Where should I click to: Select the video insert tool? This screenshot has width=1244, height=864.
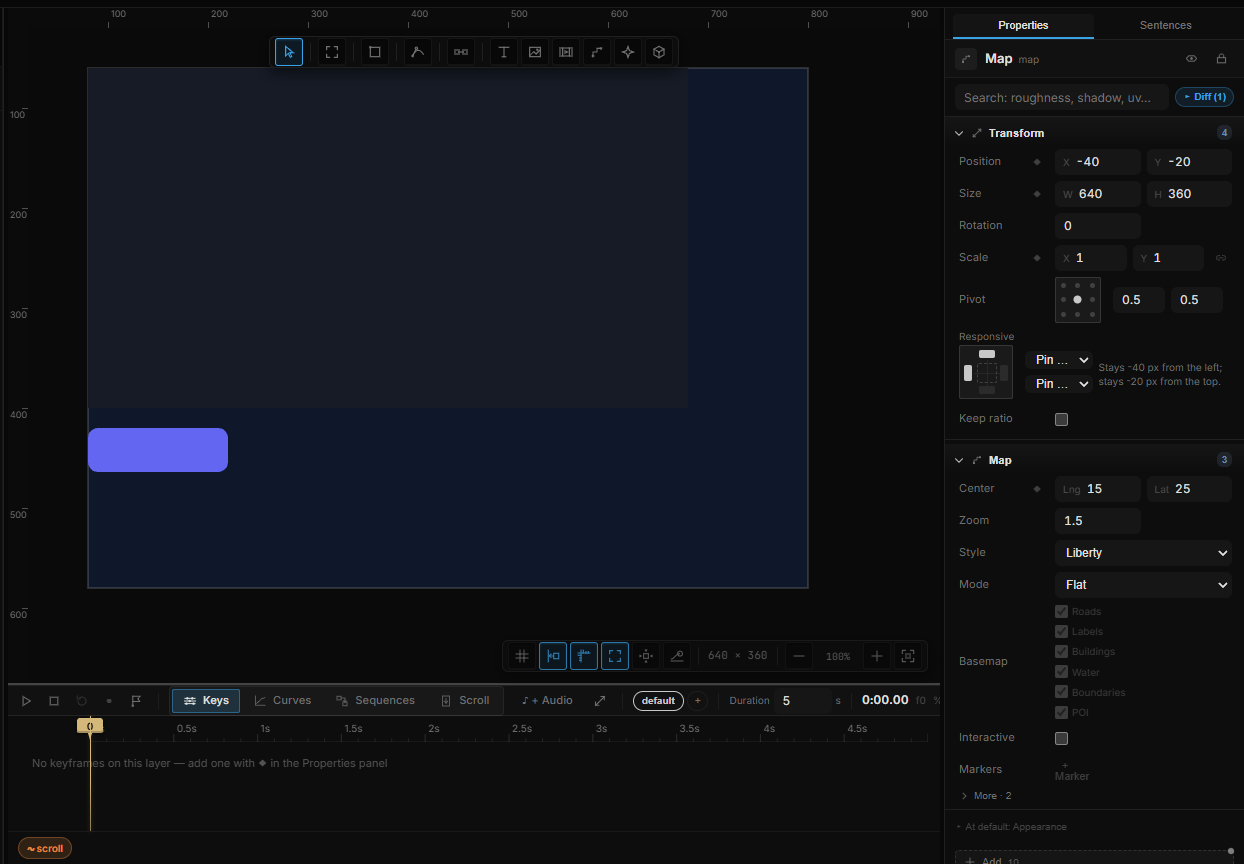[x=566, y=52]
